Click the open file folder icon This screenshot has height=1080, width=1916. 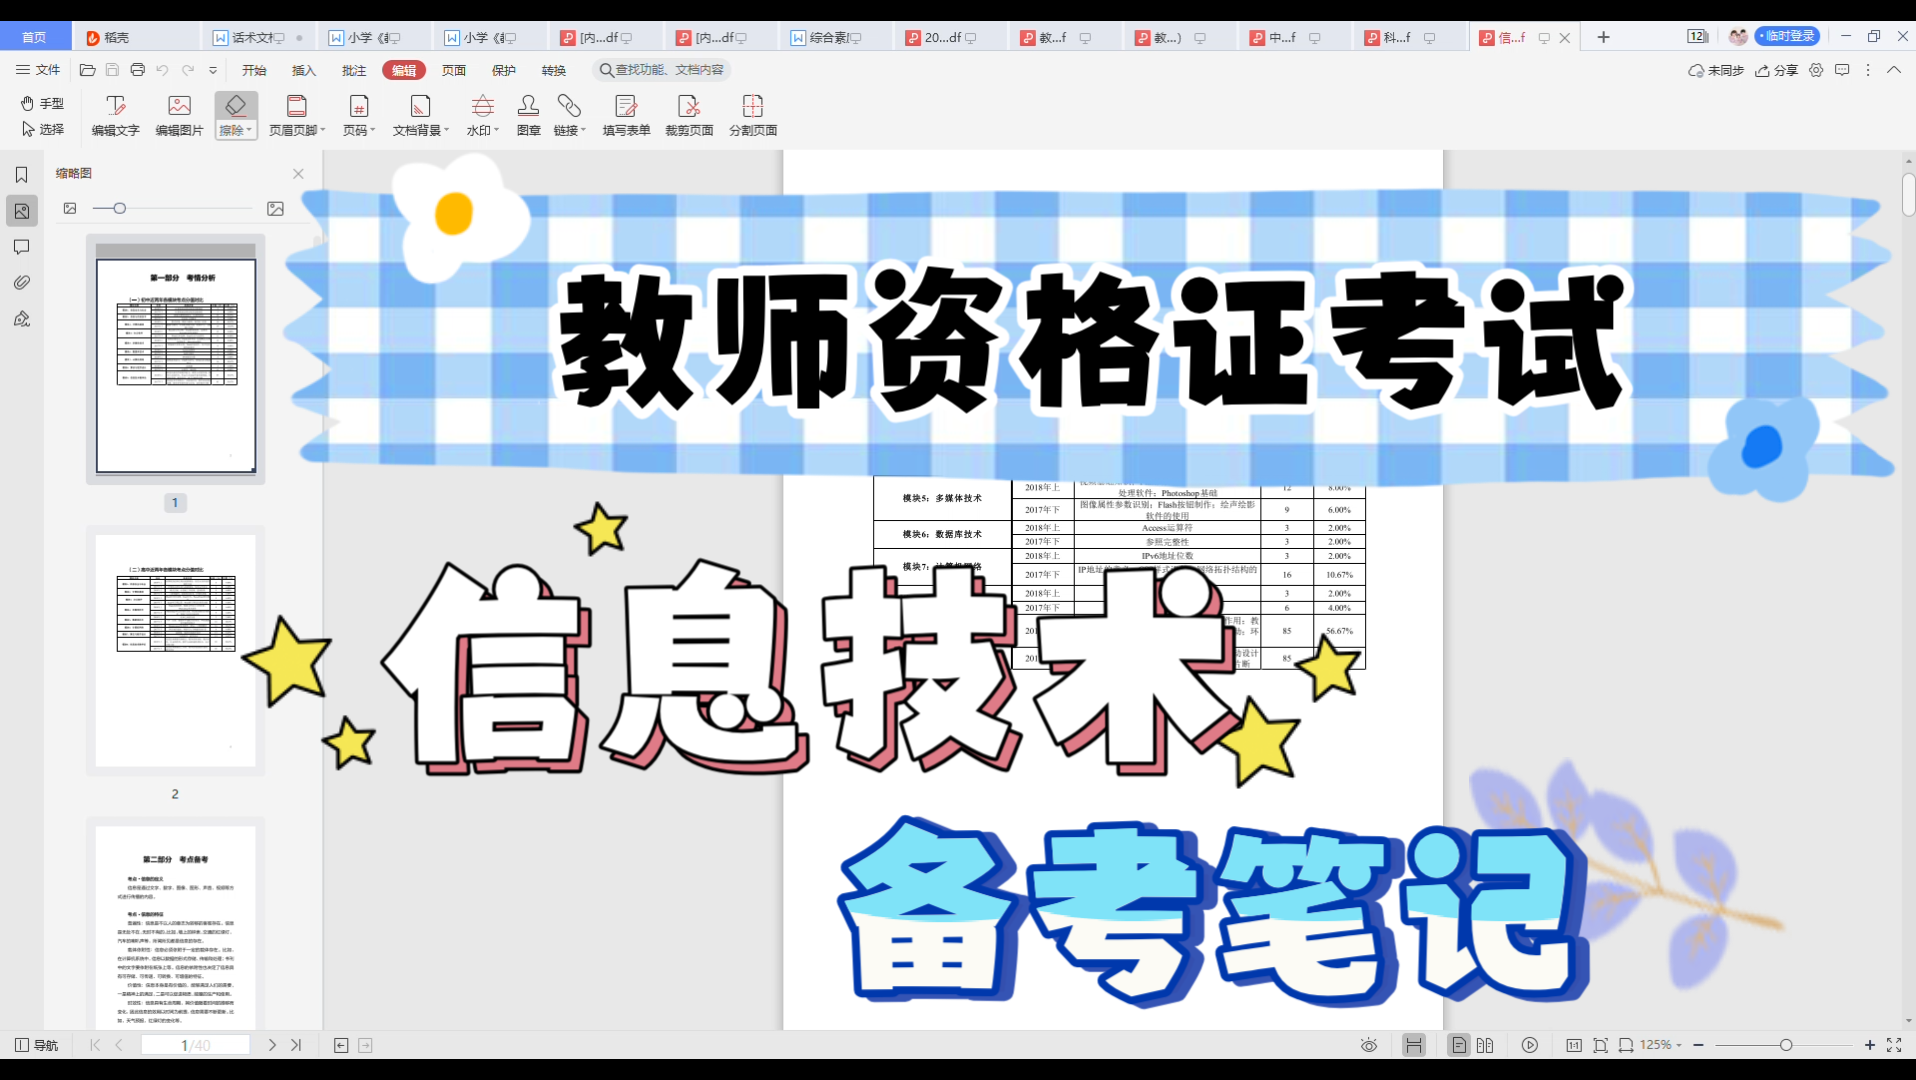tap(87, 70)
